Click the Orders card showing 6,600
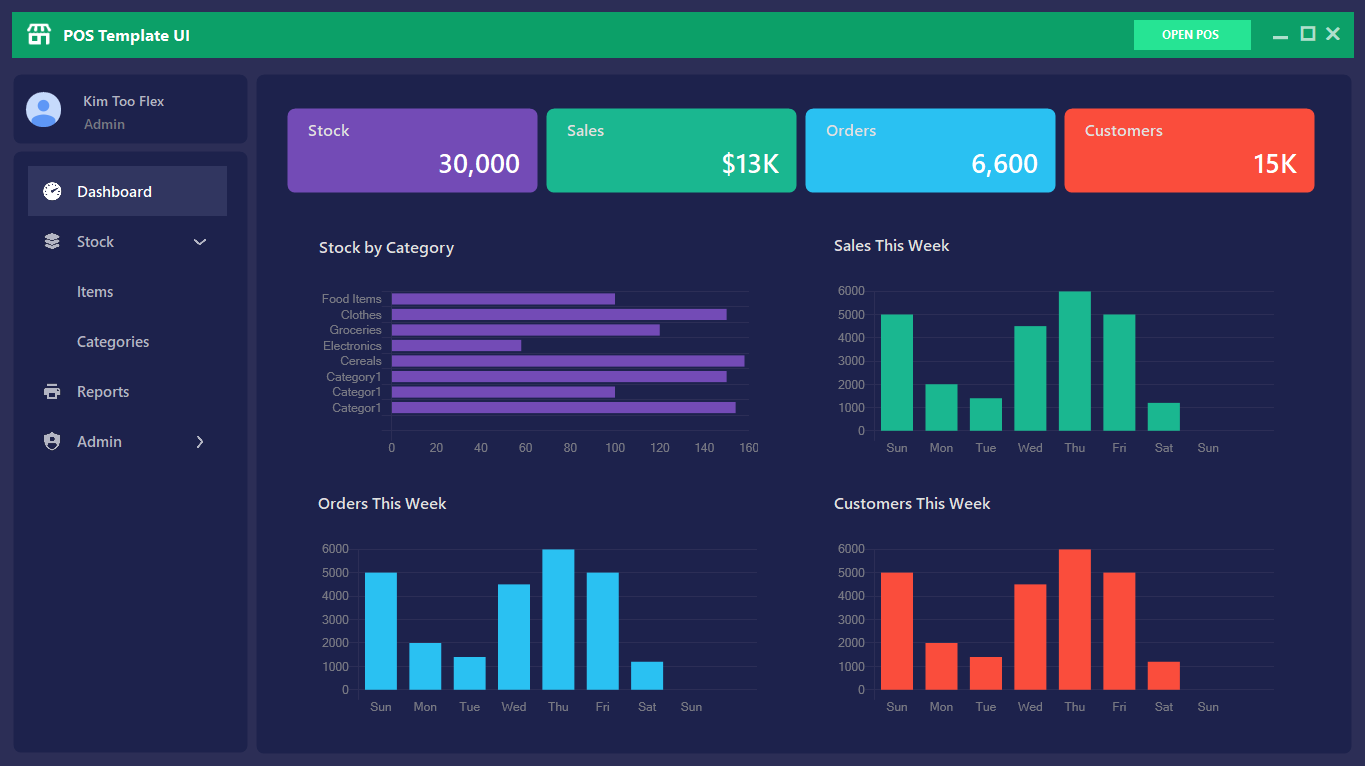 click(x=930, y=150)
